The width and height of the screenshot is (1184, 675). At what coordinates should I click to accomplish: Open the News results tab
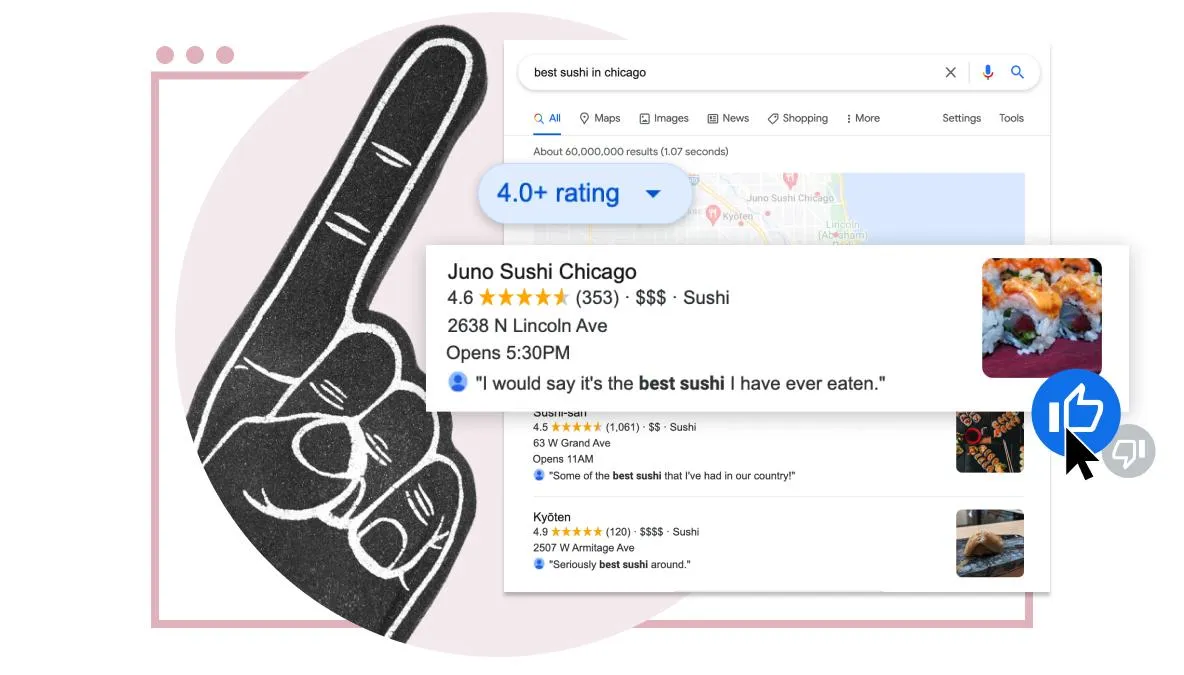(x=728, y=119)
